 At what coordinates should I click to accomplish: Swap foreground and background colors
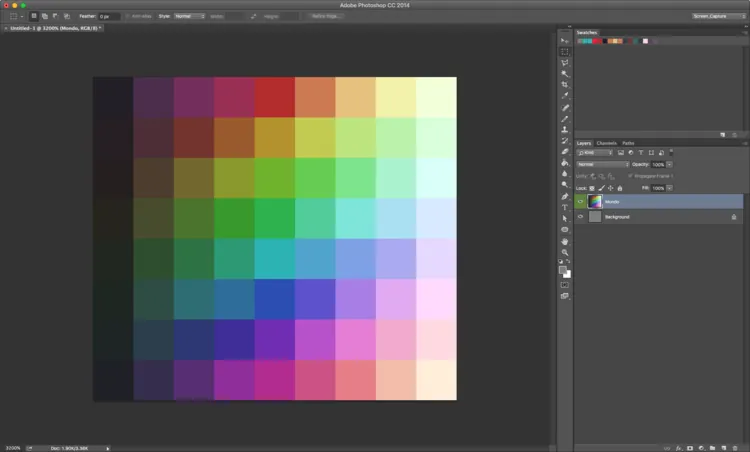(x=568, y=262)
